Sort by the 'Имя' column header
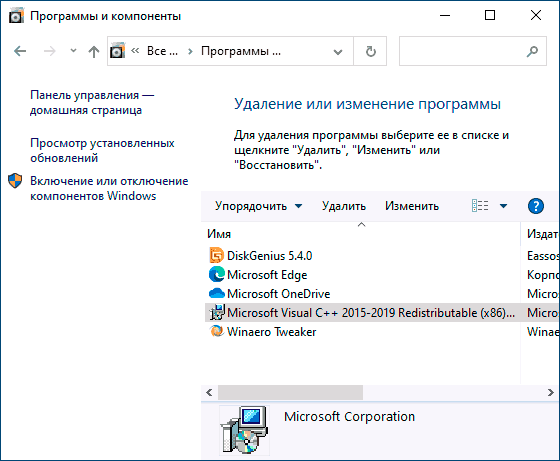560x461 pixels. pyautogui.click(x=361, y=234)
